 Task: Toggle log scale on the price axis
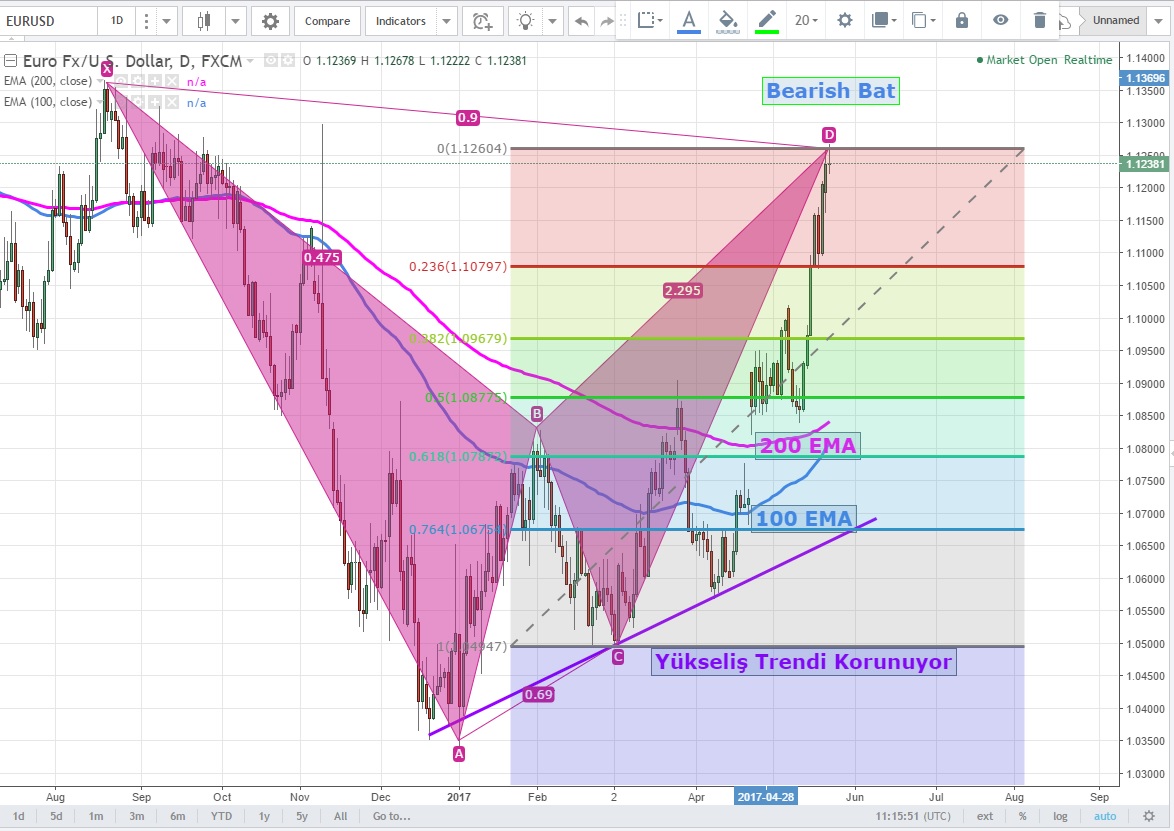[1060, 816]
